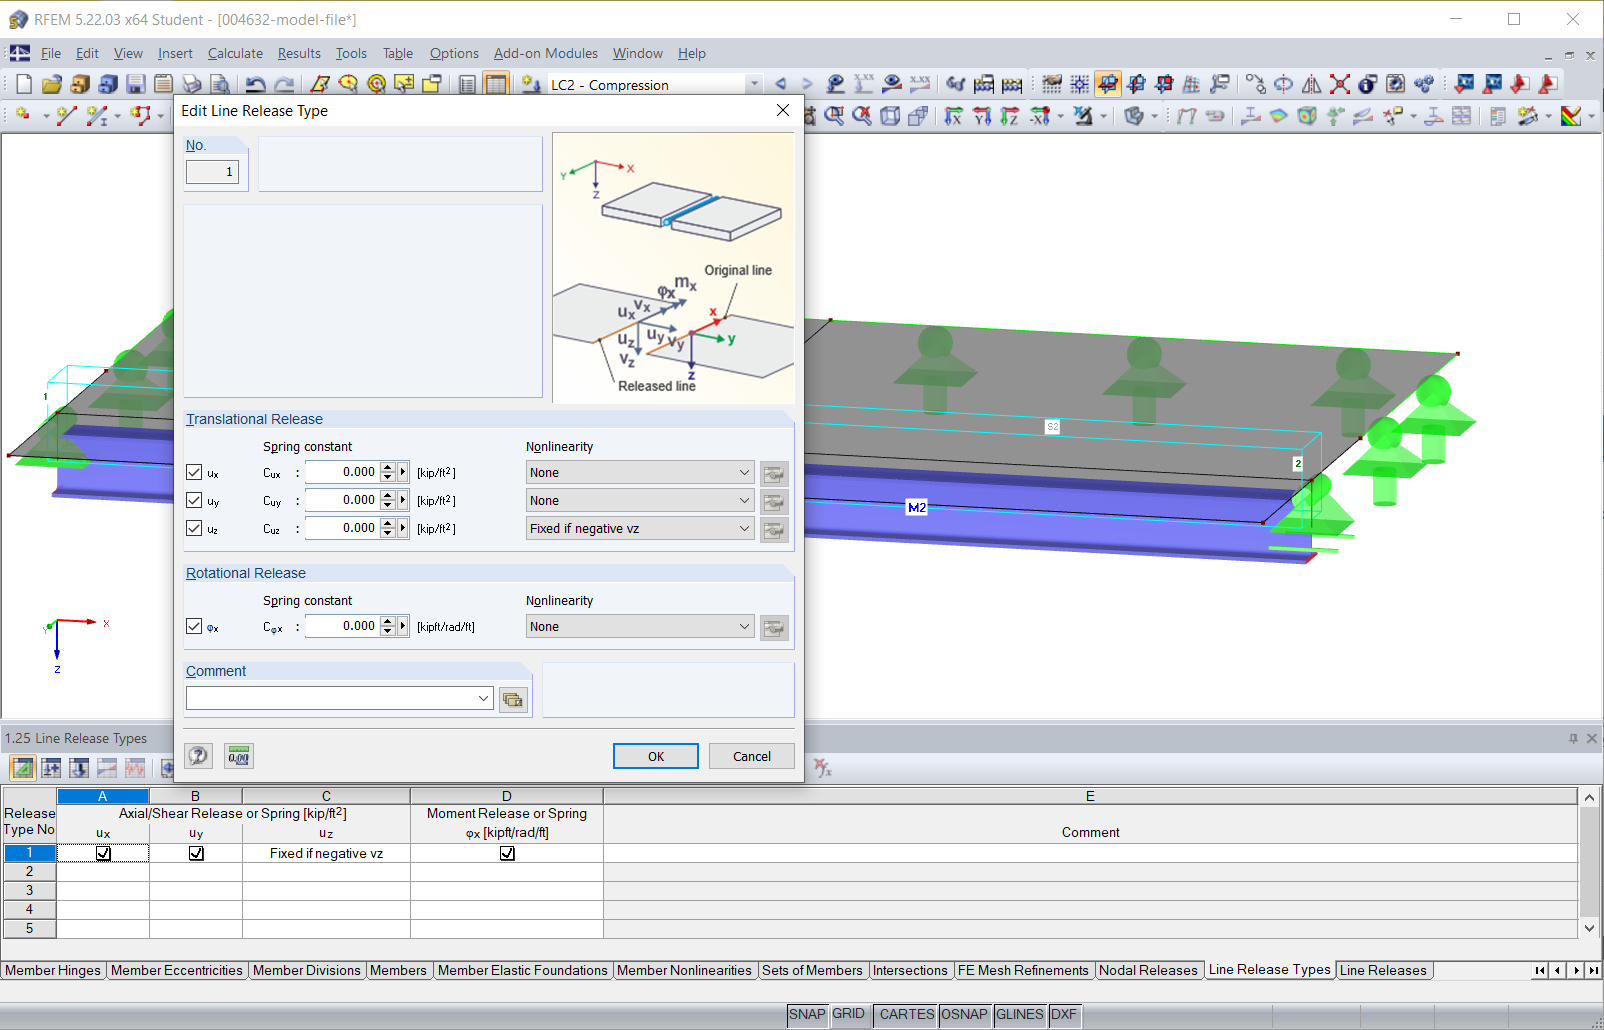Click the mirror tool icon
Screen dimensions: 1604x1030
(x=1312, y=84)
